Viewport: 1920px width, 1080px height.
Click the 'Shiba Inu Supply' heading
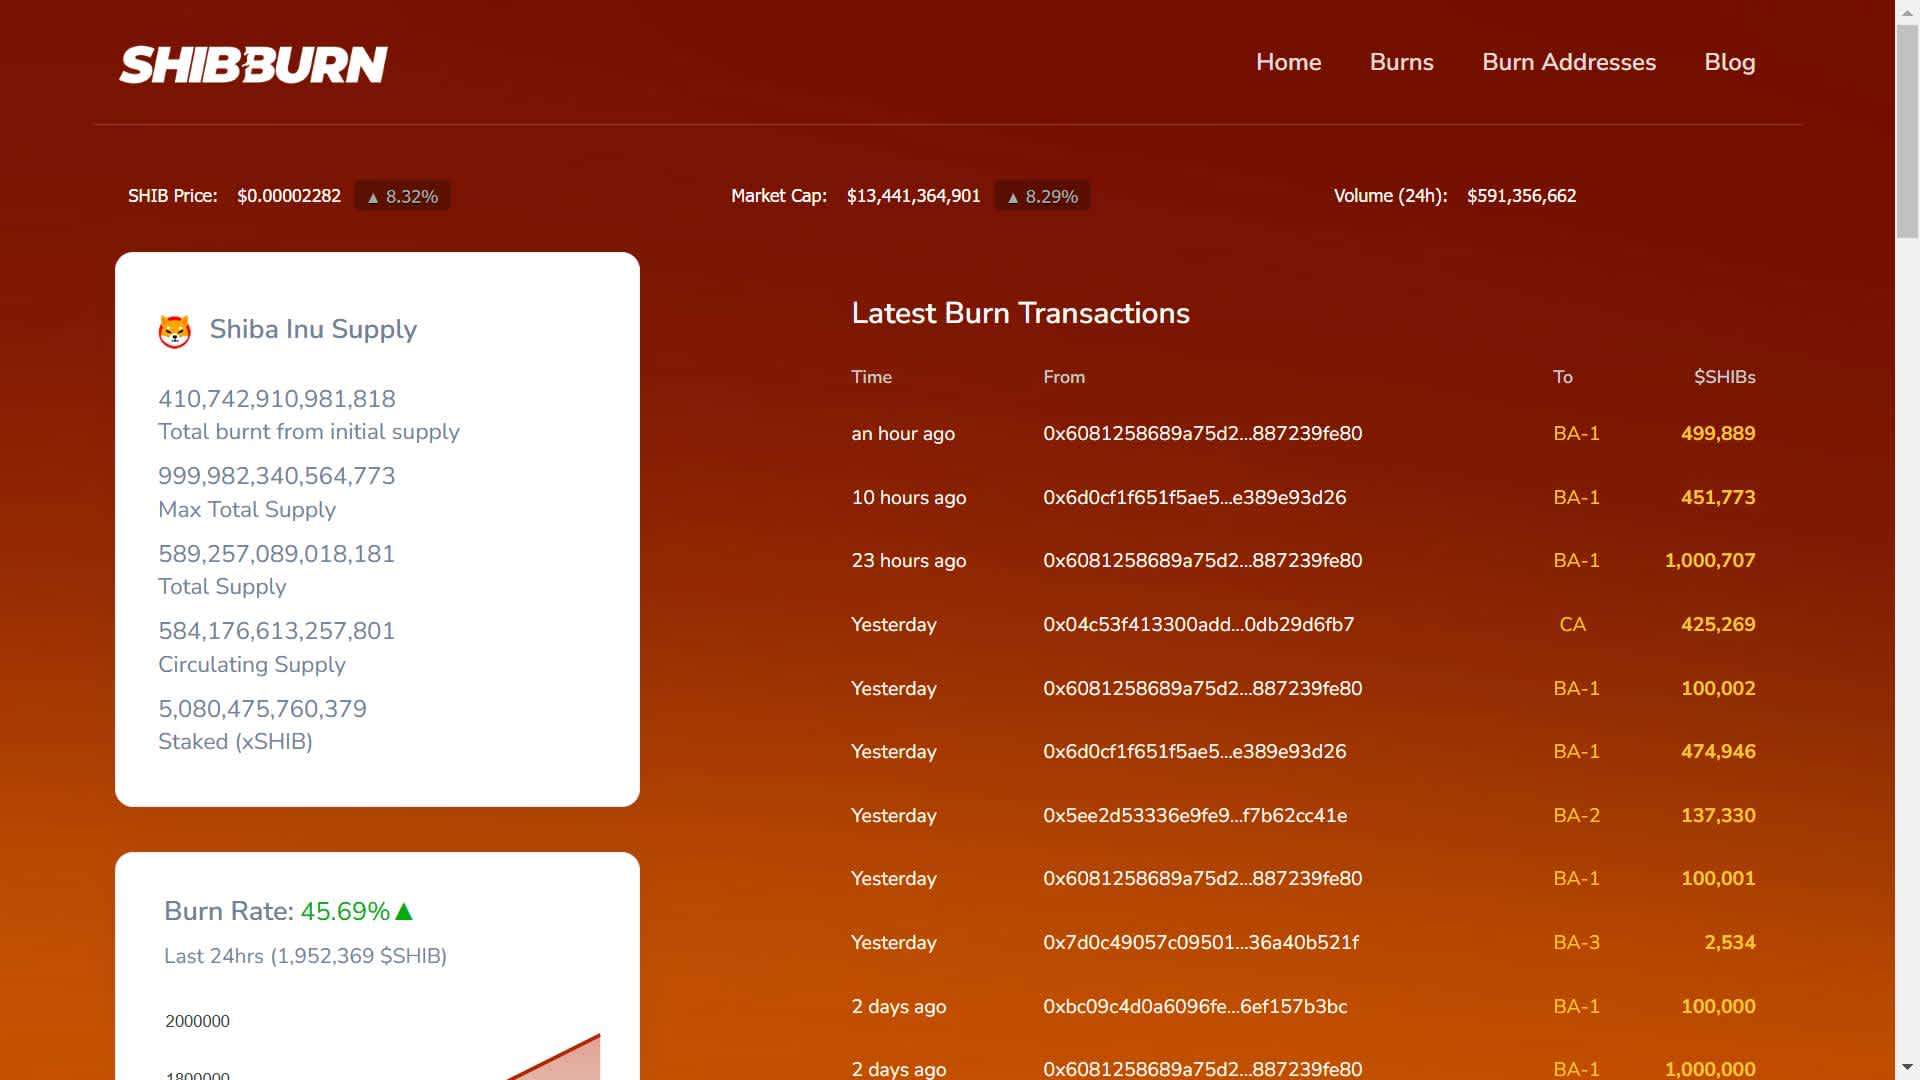click(313, 329)
